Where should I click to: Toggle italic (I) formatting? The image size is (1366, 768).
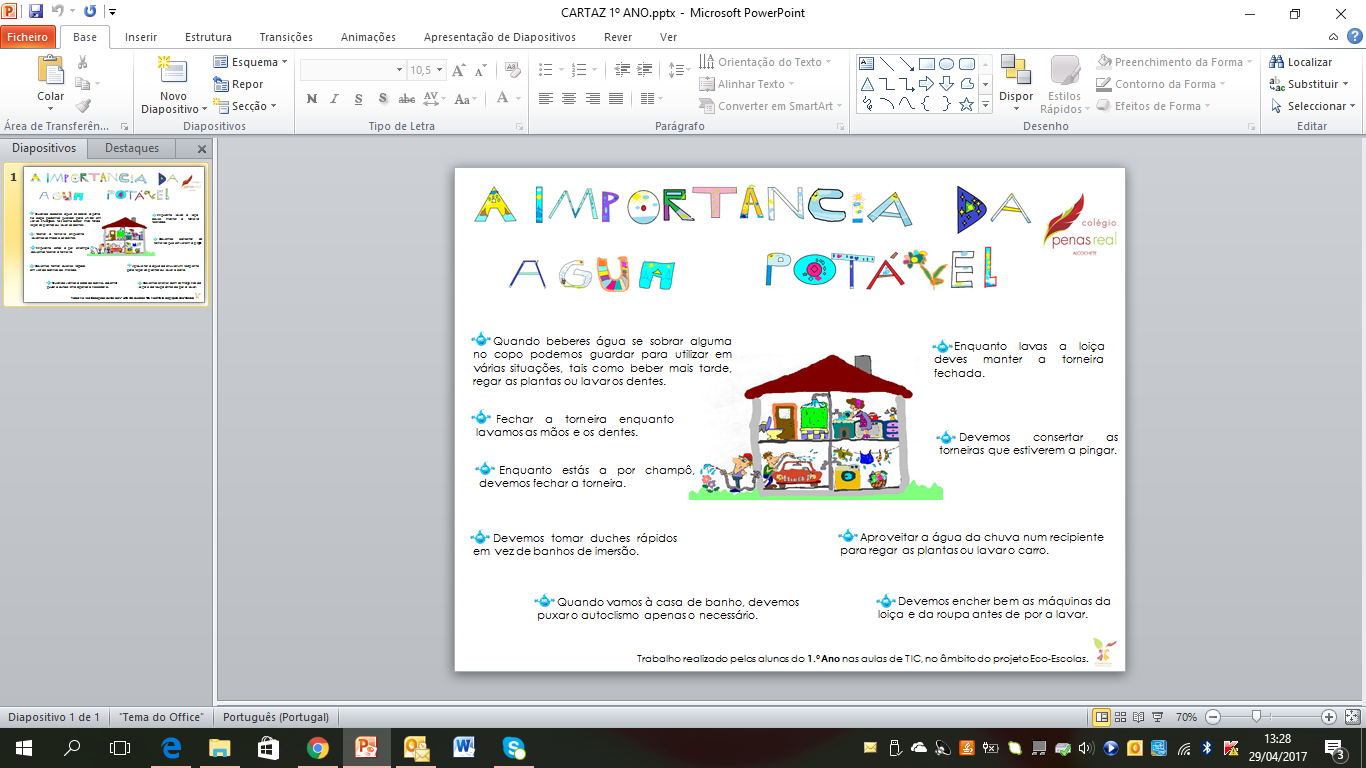pyautogui.click(x=334, y=99)
